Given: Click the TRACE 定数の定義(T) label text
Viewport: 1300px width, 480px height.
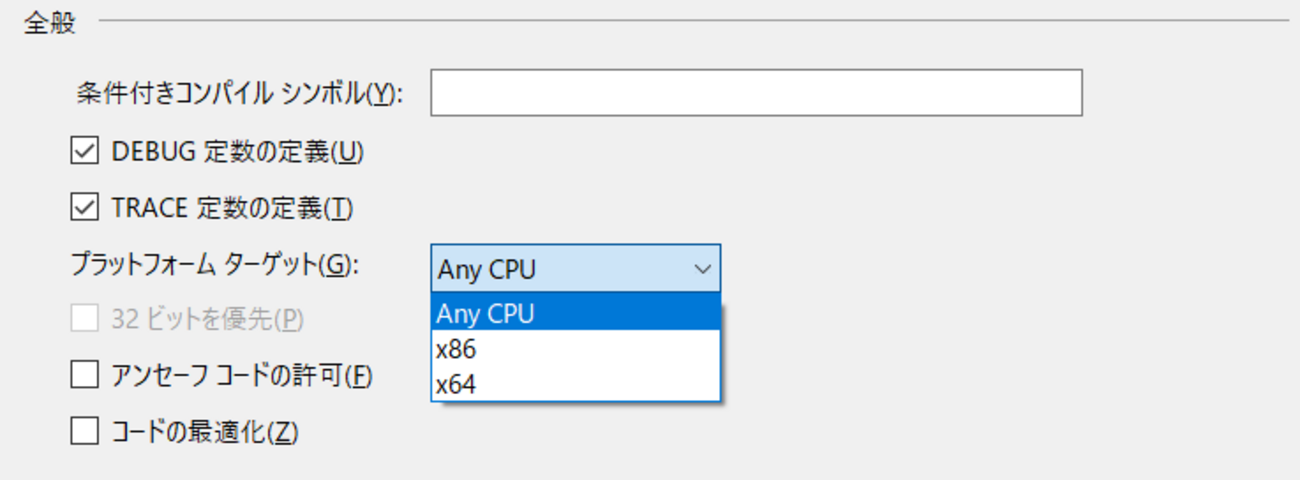Looking at the screenshot, I should pos(232,208).
